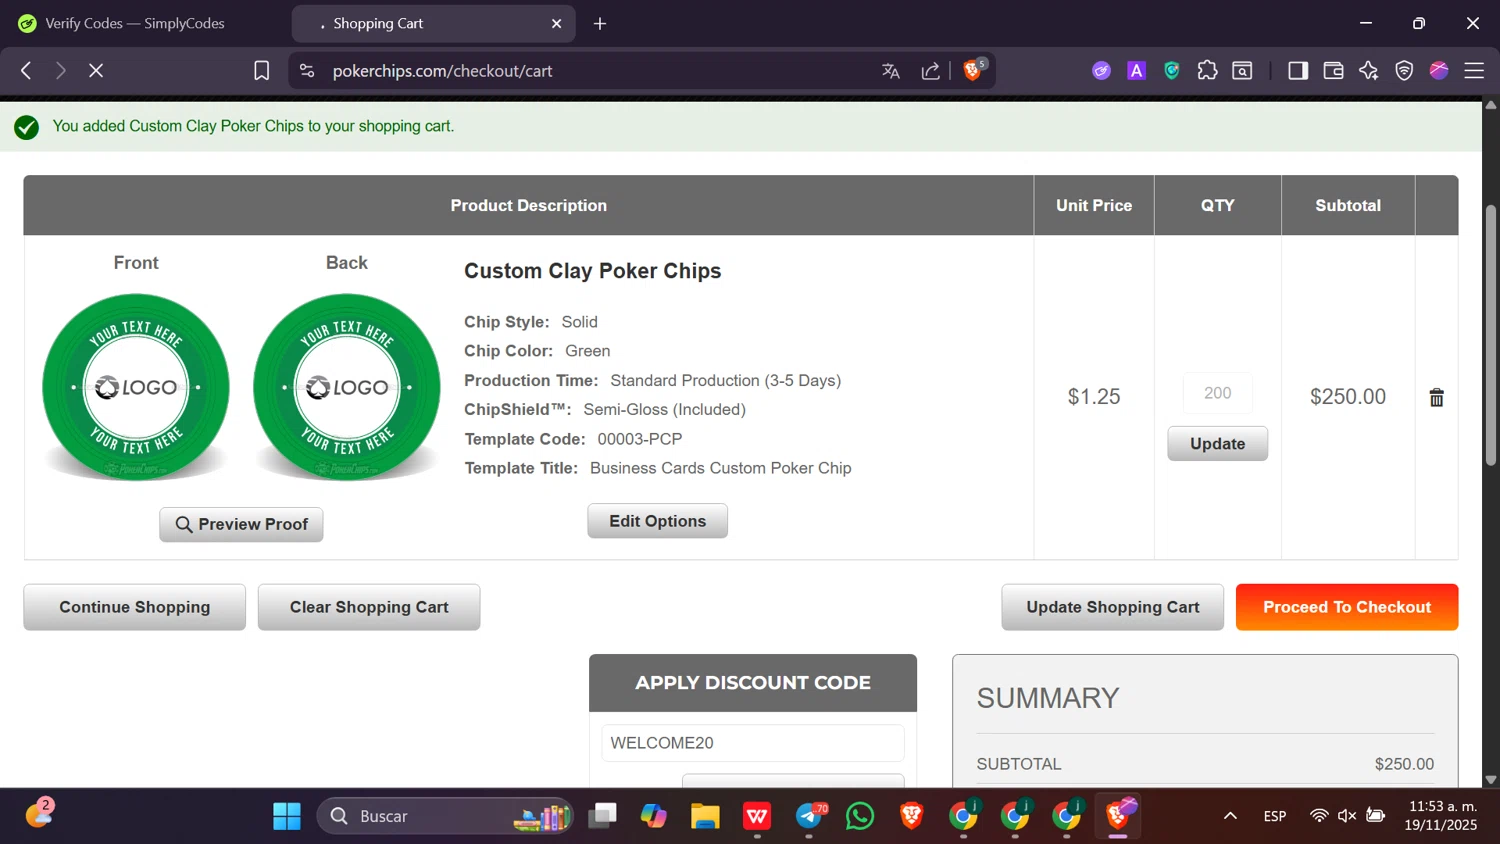Click the Preview Proof button
The width and height of the screenshot is (1500, 844).
pyautogui.click(x=241, y=524)
